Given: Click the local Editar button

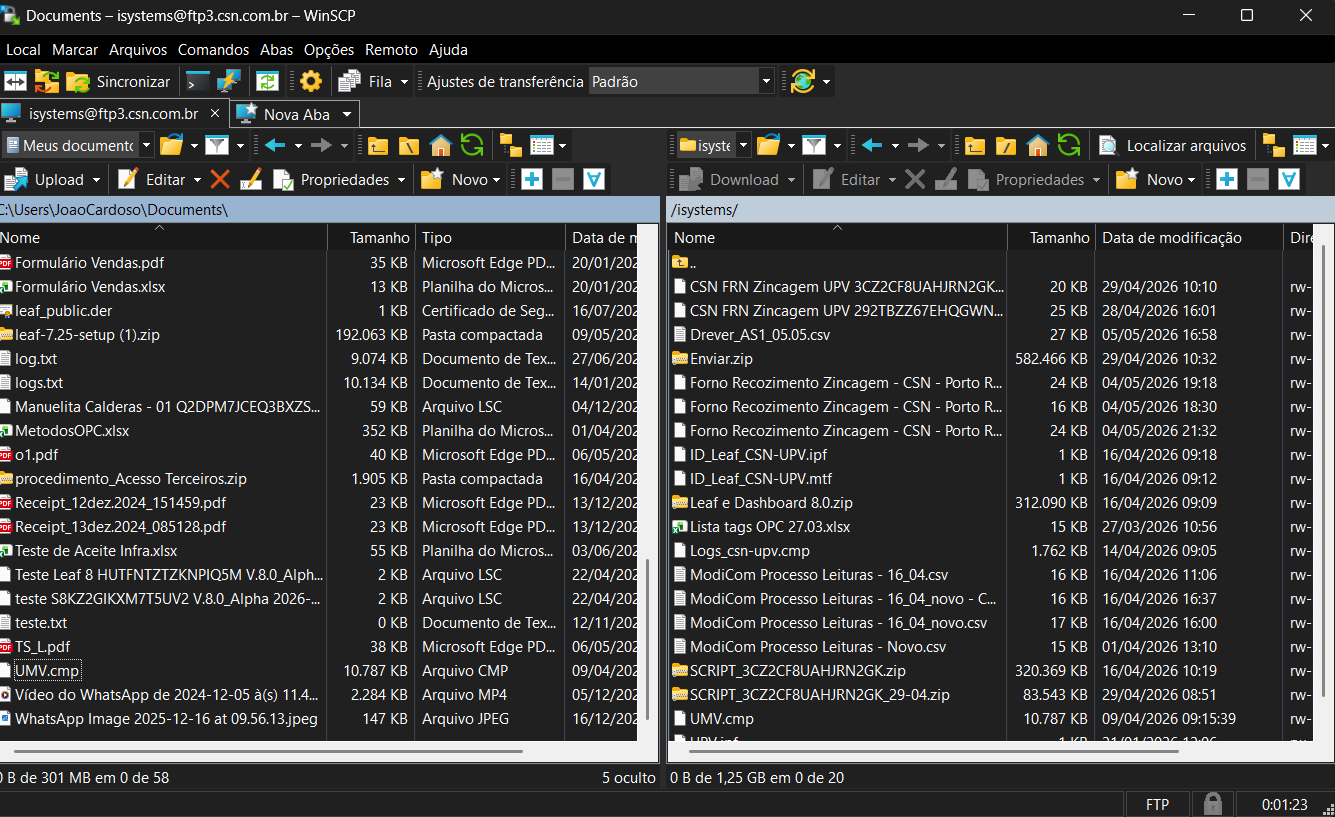Looking at the screenshot, I should pyautogui.click(x=153, y=180).
